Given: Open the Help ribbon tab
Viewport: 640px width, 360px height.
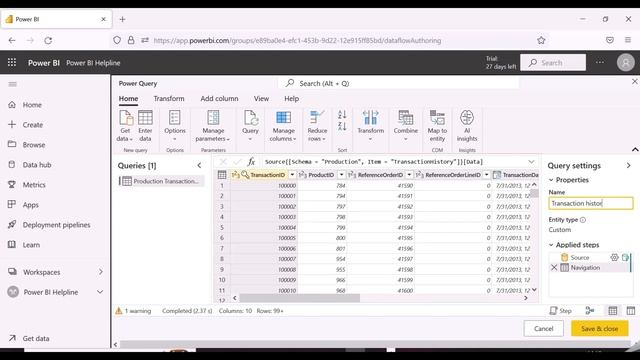Looking at the screenshot, I should 291,98.
